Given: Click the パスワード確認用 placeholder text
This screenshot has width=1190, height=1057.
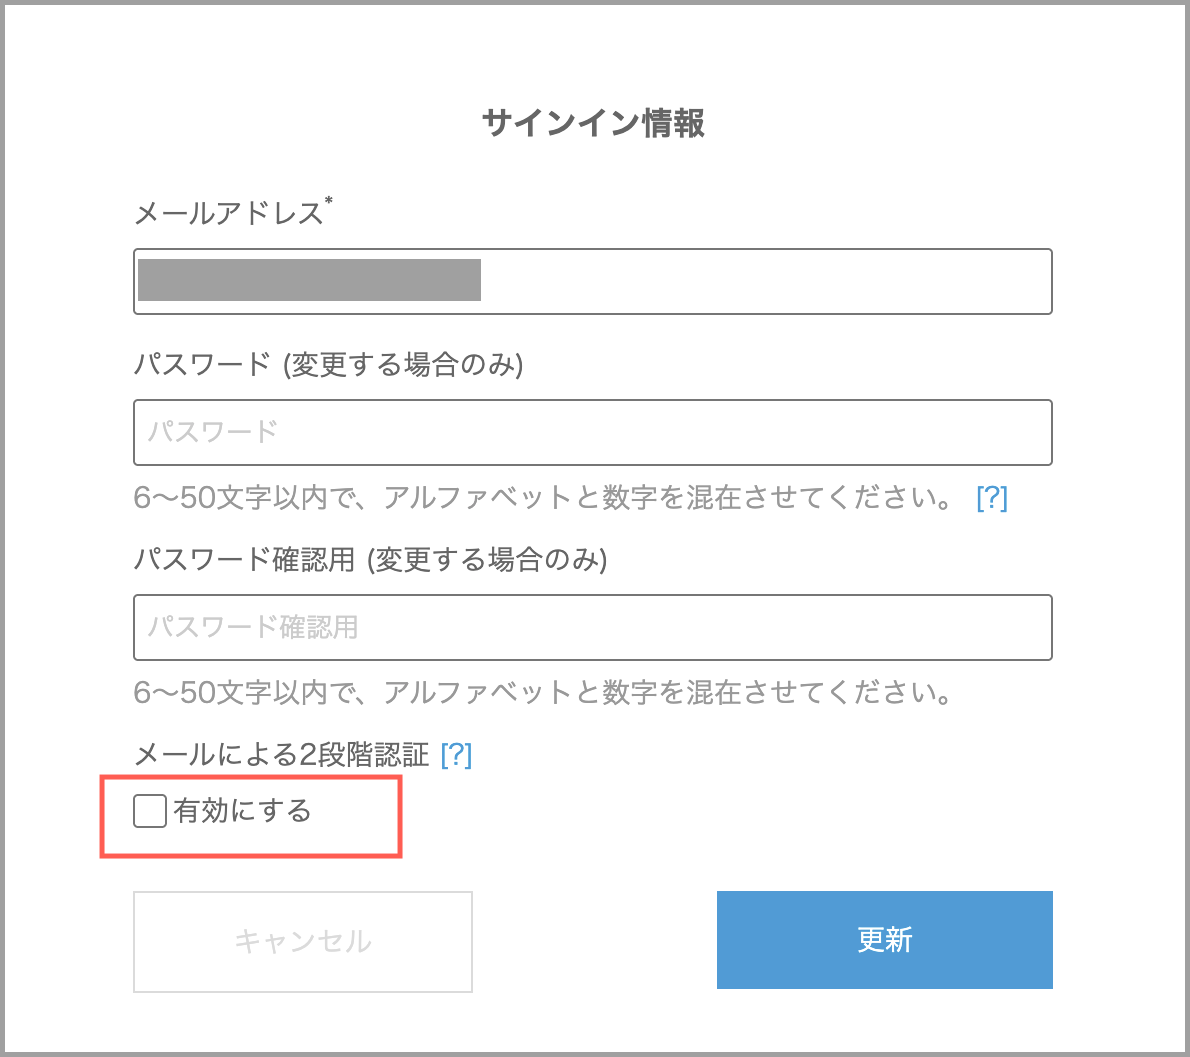Looking at the screenshot, I should tap(253, 627).
